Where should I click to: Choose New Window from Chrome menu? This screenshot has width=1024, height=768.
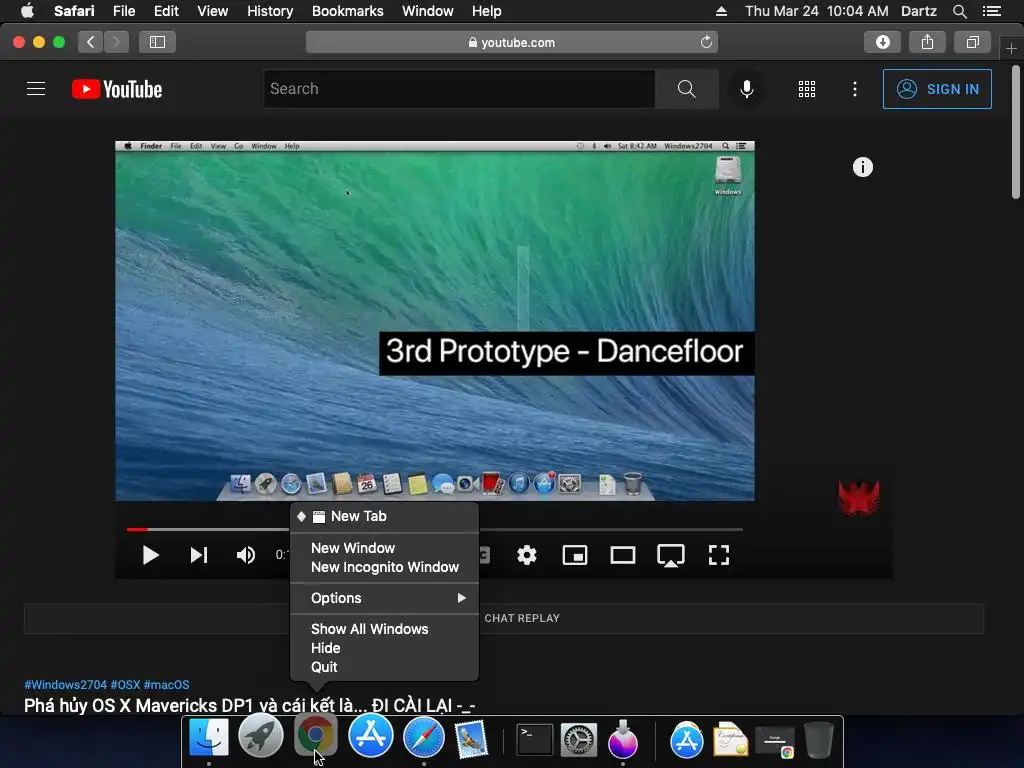click(384, 548)
